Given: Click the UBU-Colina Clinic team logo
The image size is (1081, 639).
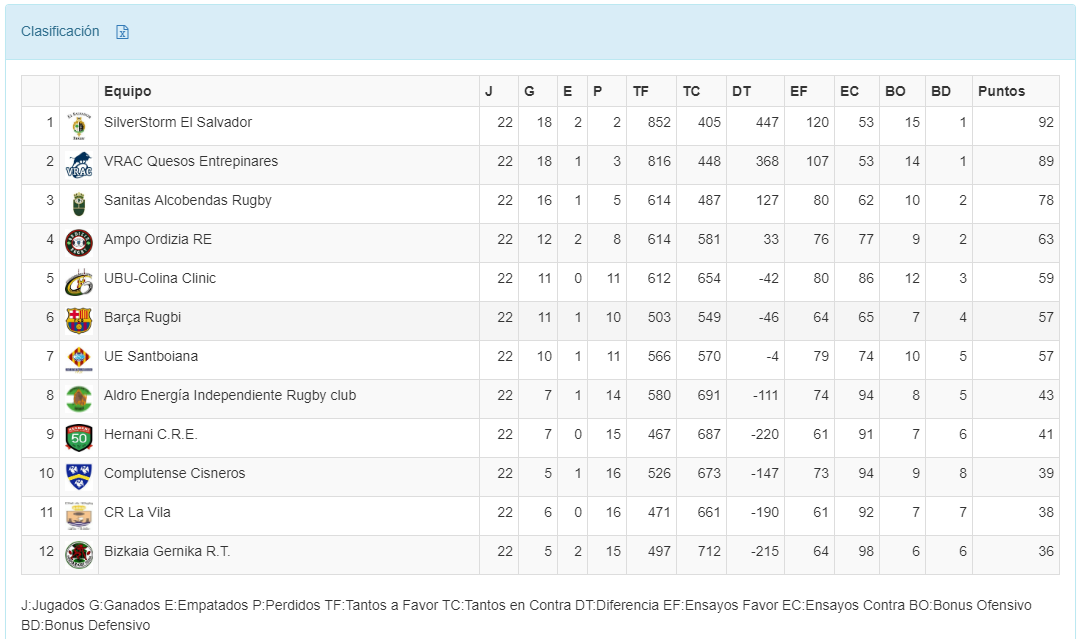Looking at the screenshot, I should point(79,282).
